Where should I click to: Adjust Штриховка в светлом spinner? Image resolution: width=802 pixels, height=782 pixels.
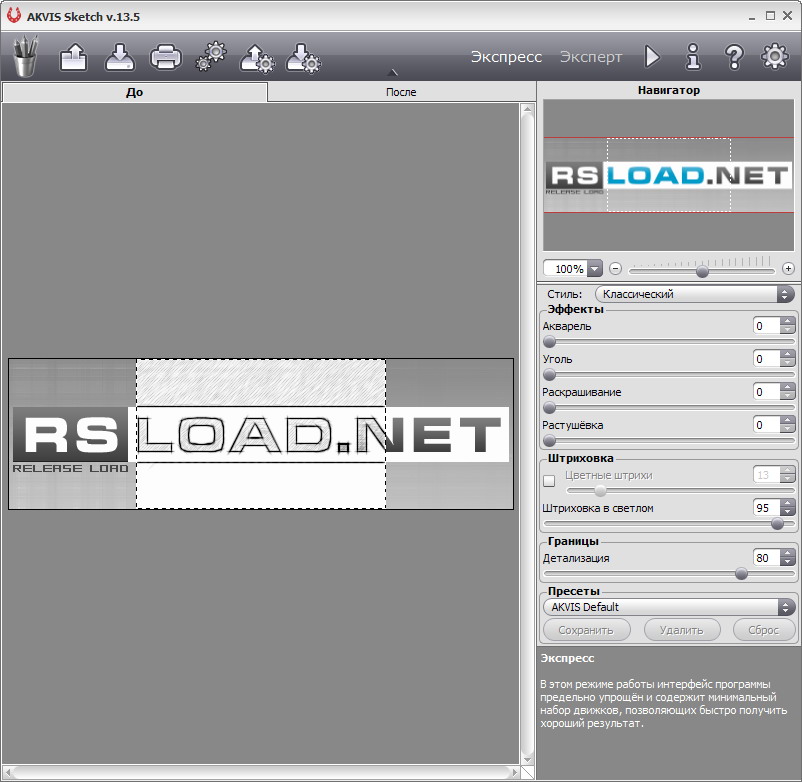click(788, 508)
